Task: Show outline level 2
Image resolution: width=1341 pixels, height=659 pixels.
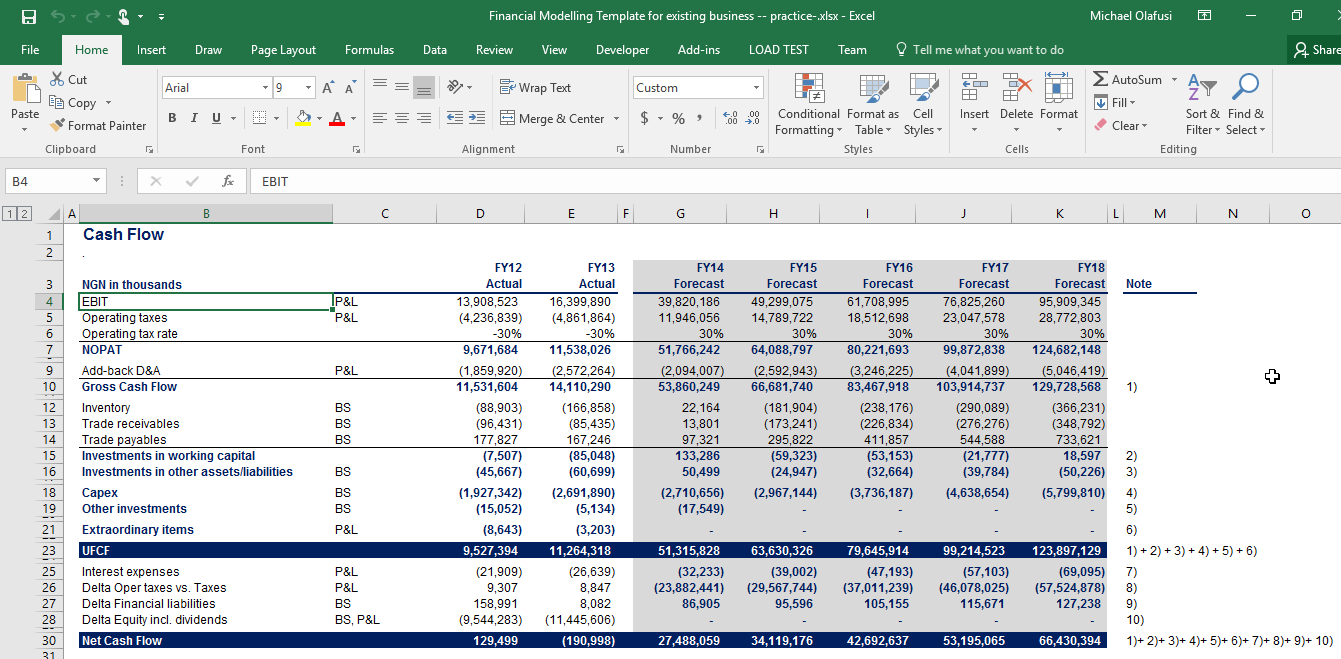Action: coord(24,213)
